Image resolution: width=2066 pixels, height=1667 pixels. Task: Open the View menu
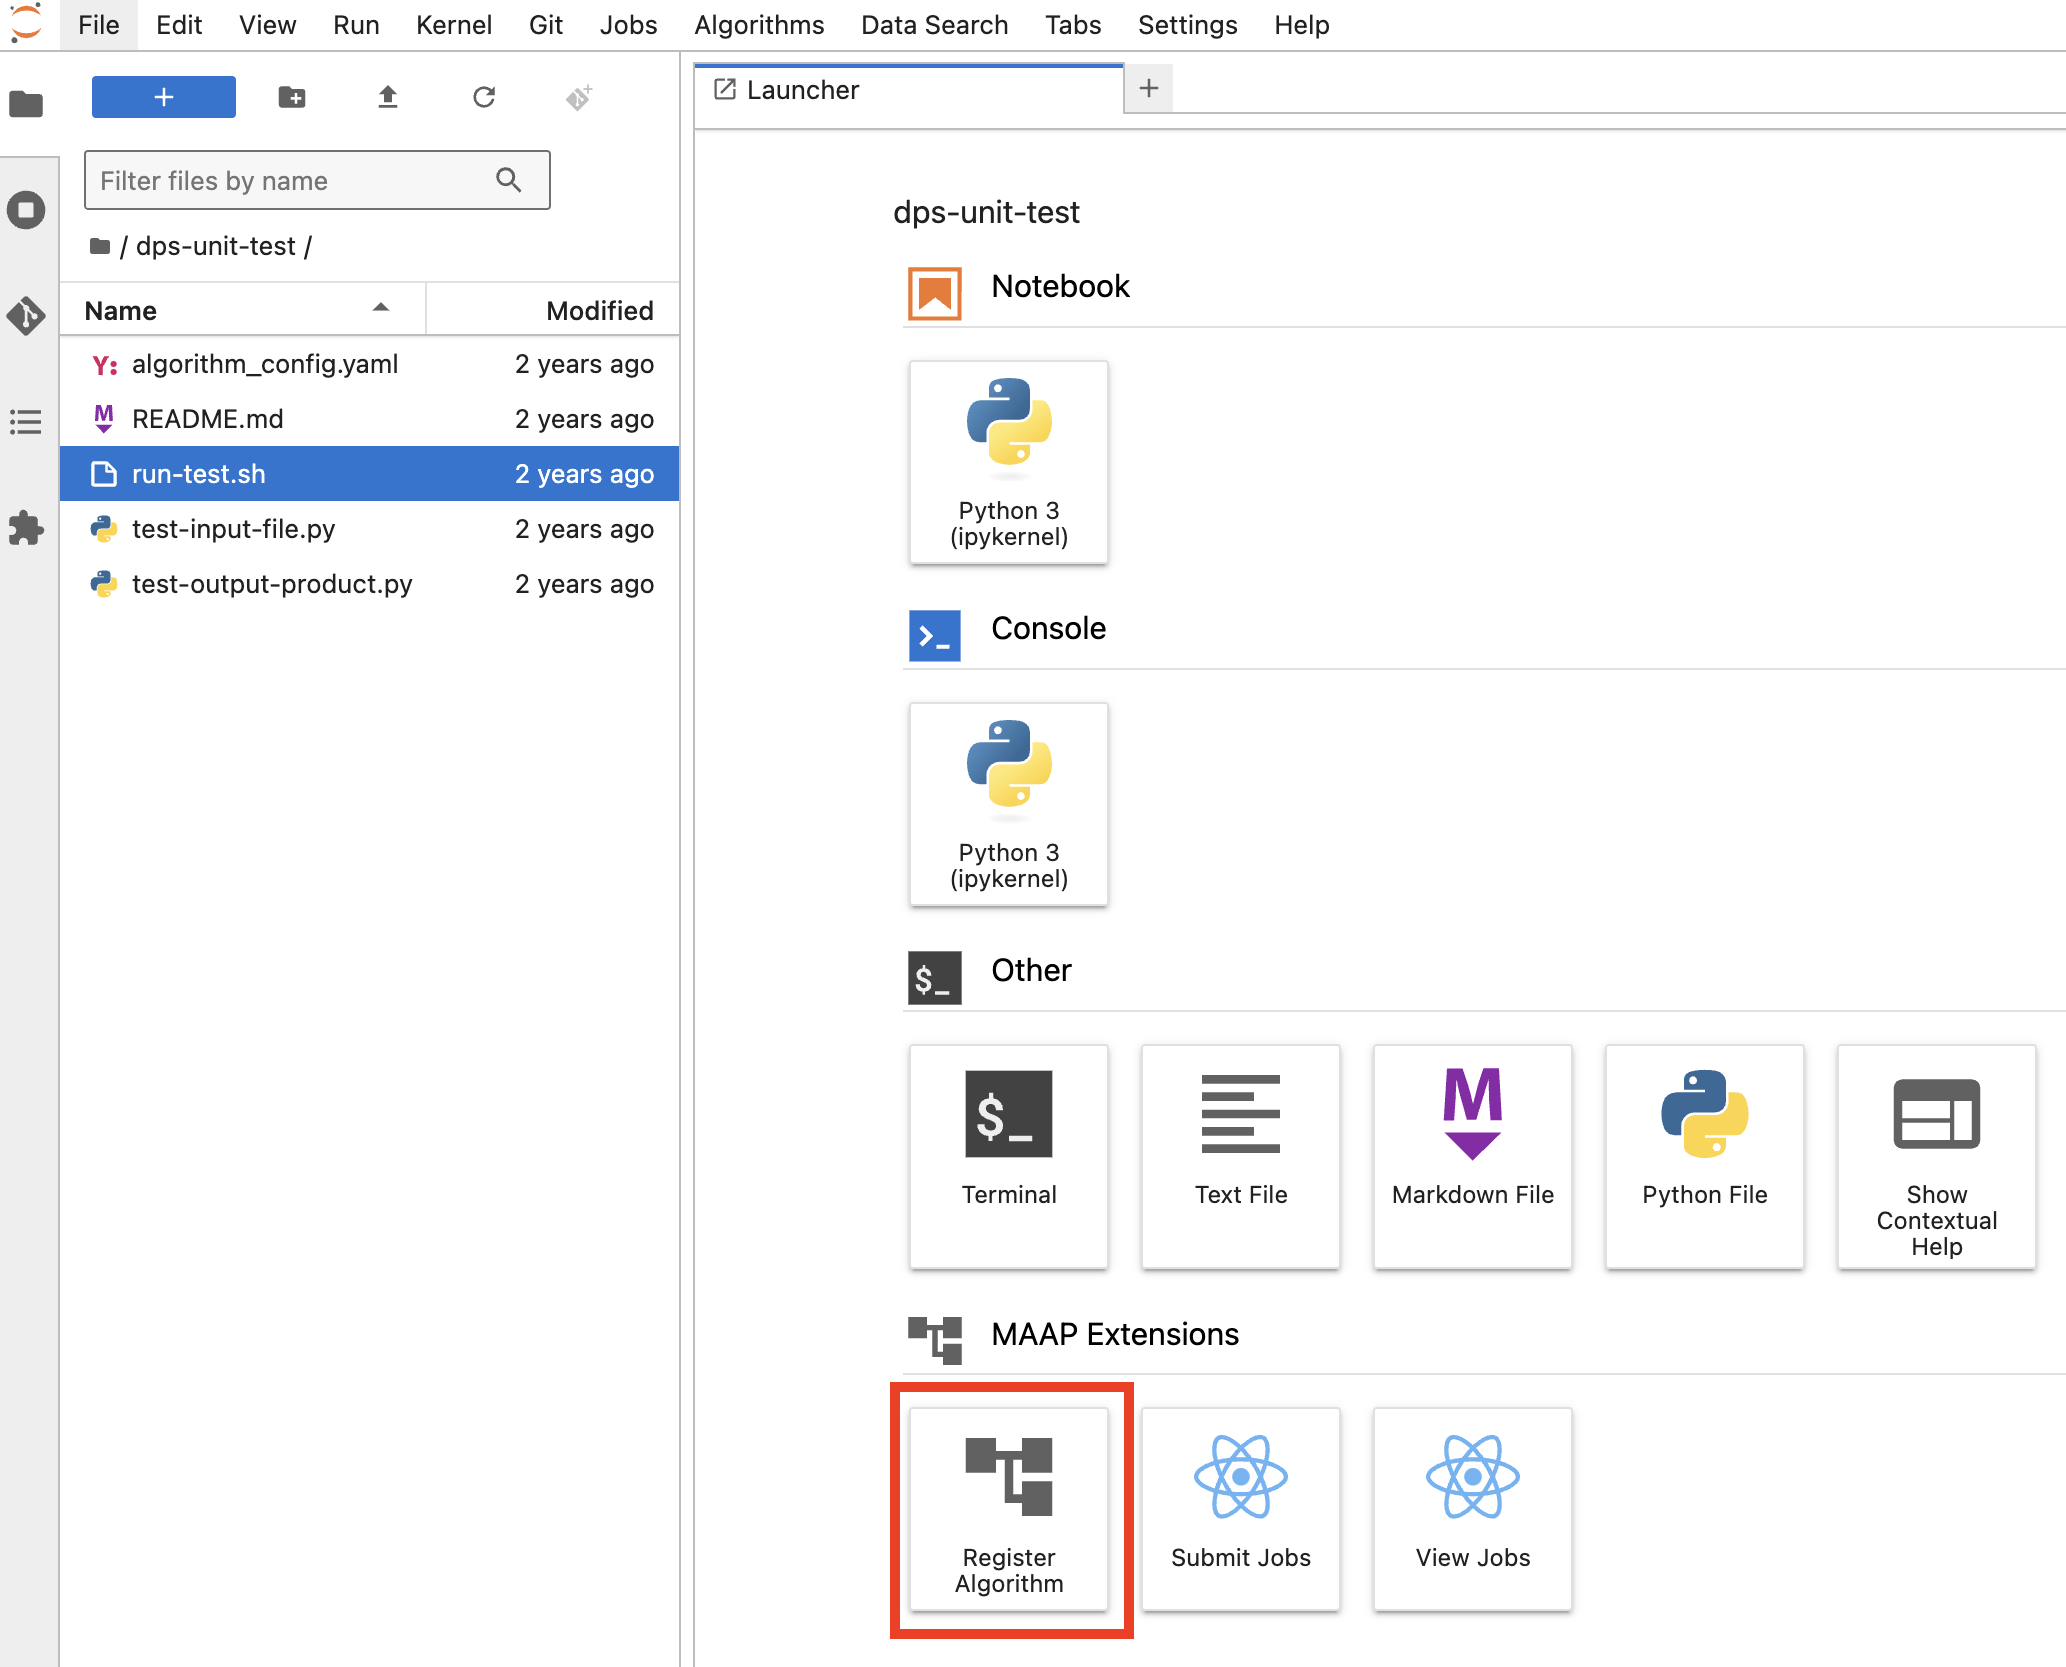click(267, 25)
